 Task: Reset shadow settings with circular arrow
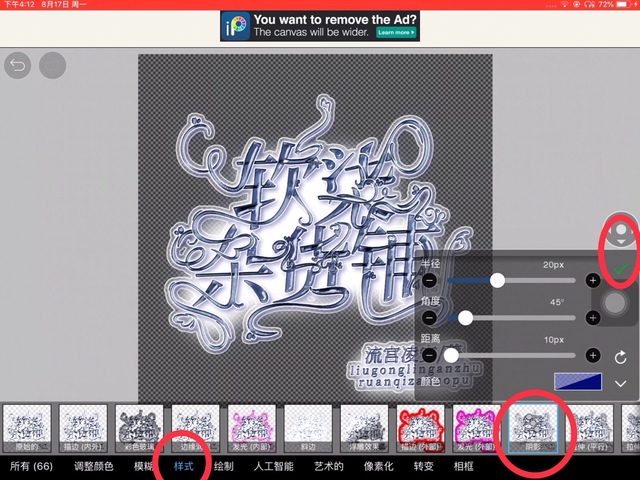pos(621,357)
